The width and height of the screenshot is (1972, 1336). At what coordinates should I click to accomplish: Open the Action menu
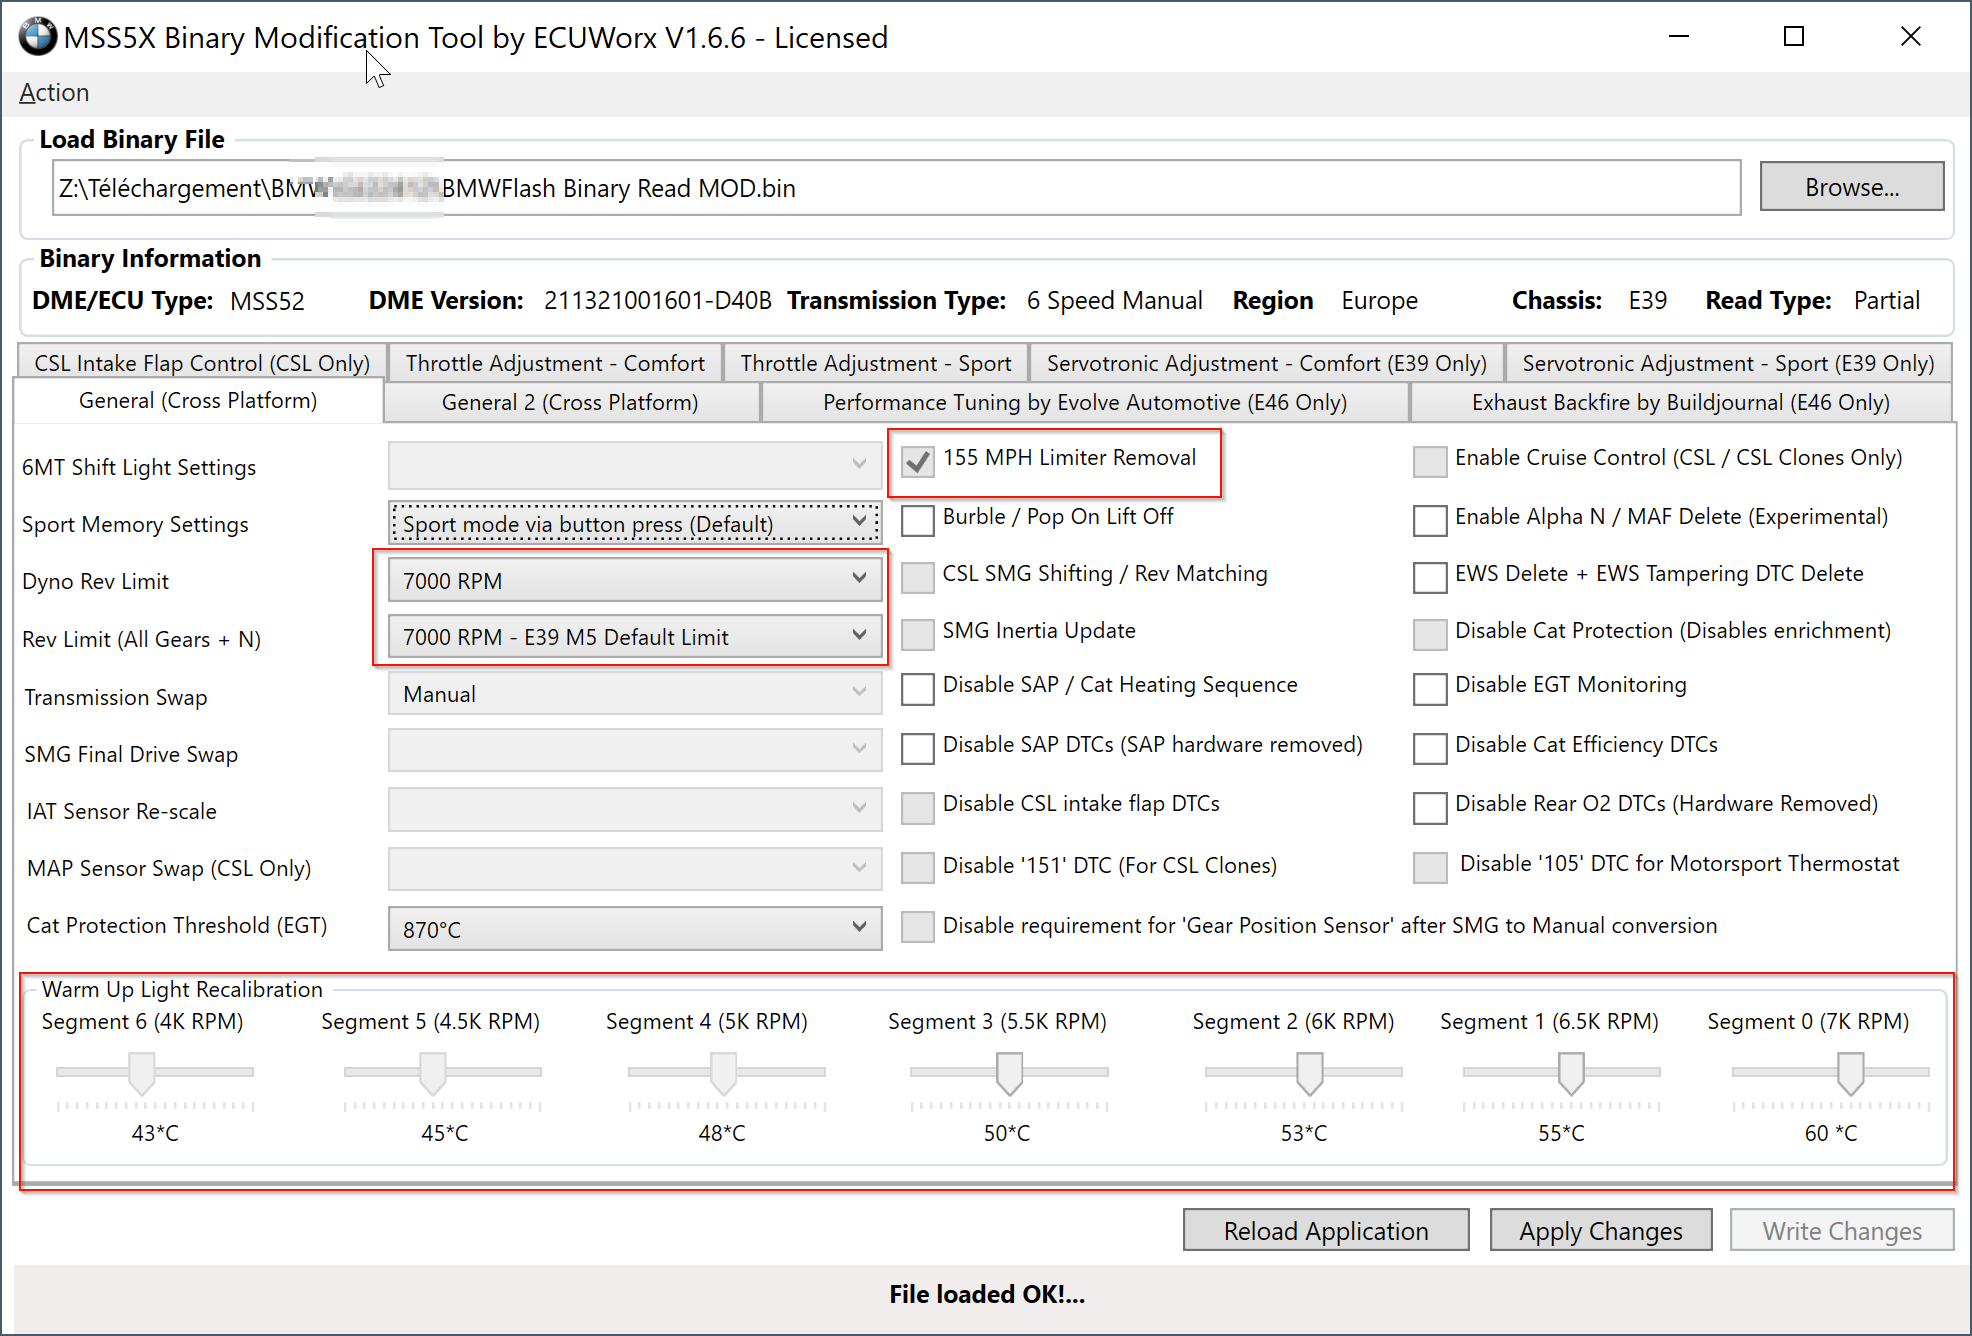point(54,93)
